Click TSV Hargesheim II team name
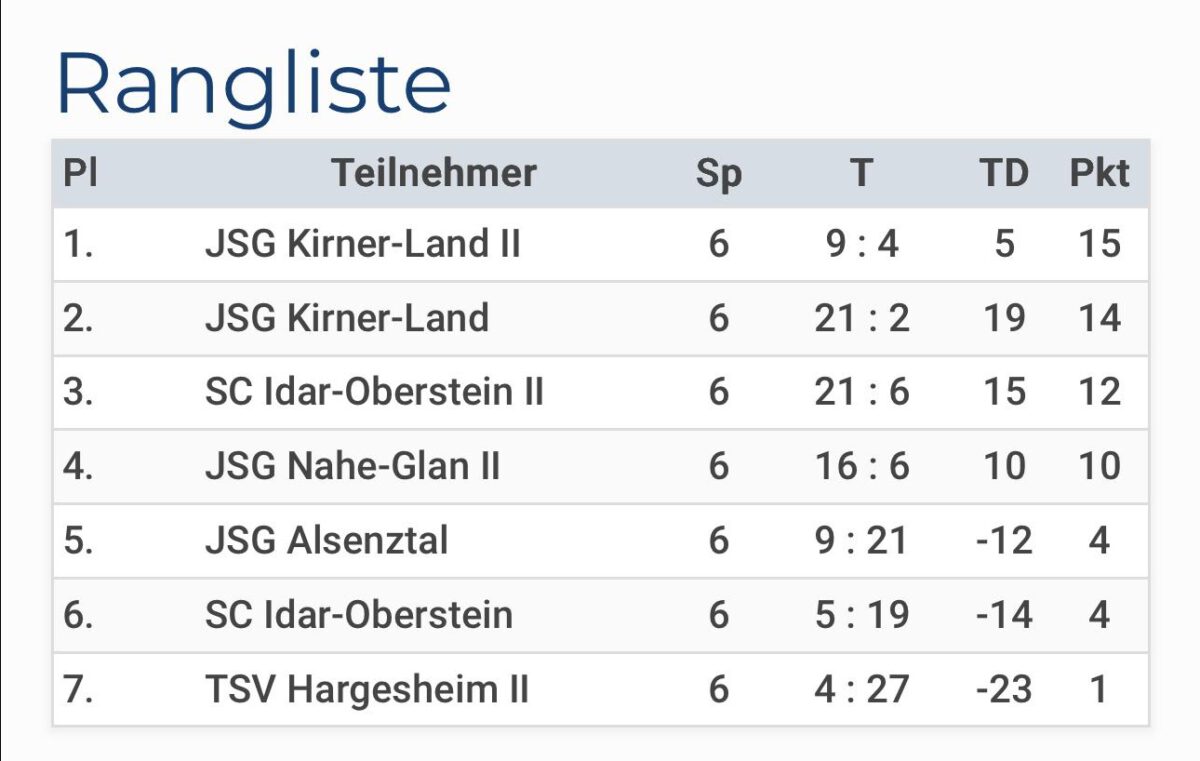Screen dimensions: 1200x761 click(366, 689)
